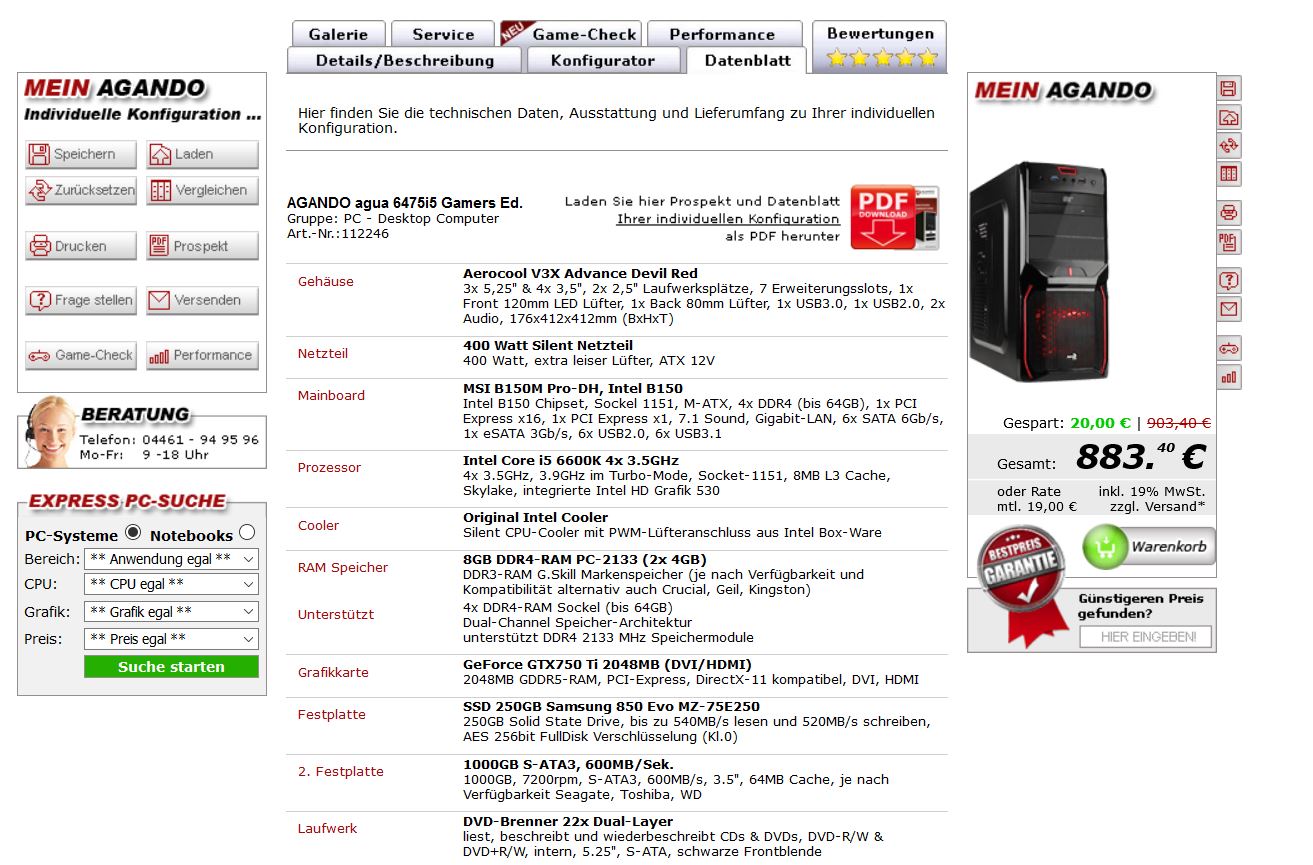Click the Zurücksetzen button
The width and height of the screenshot is (1313, 865).
[81, 190]
